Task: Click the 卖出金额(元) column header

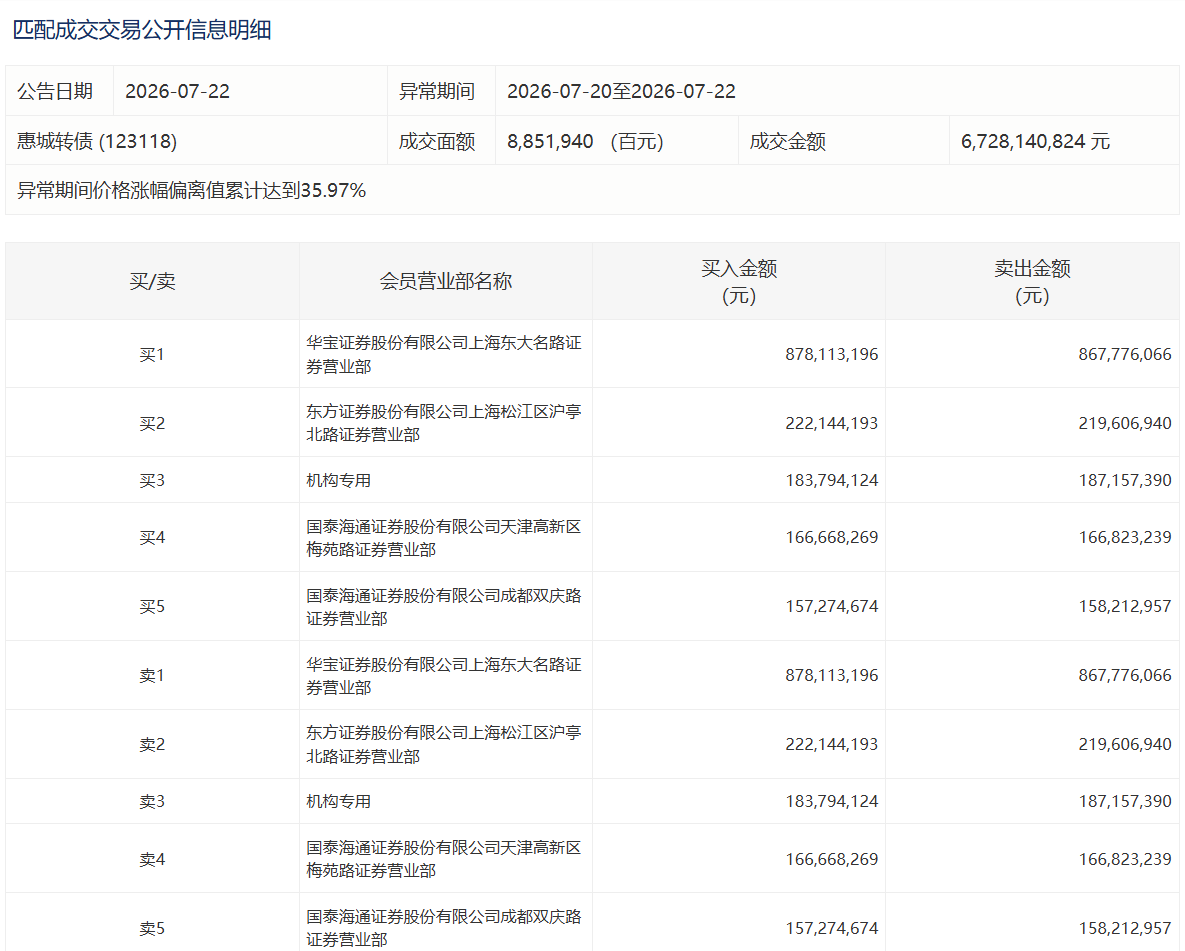Action: coord(1032,282)
